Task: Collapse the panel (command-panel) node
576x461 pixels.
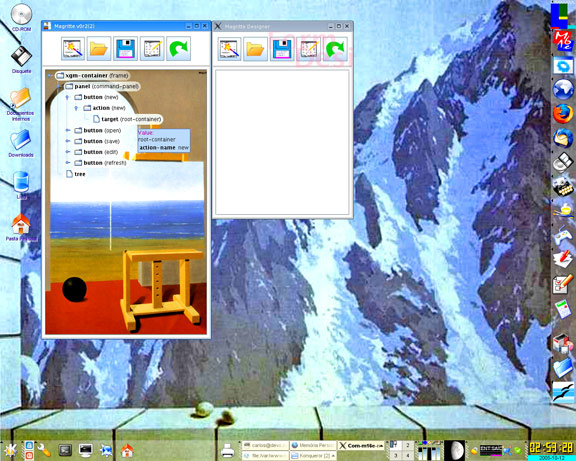Action: pos(58,86)
